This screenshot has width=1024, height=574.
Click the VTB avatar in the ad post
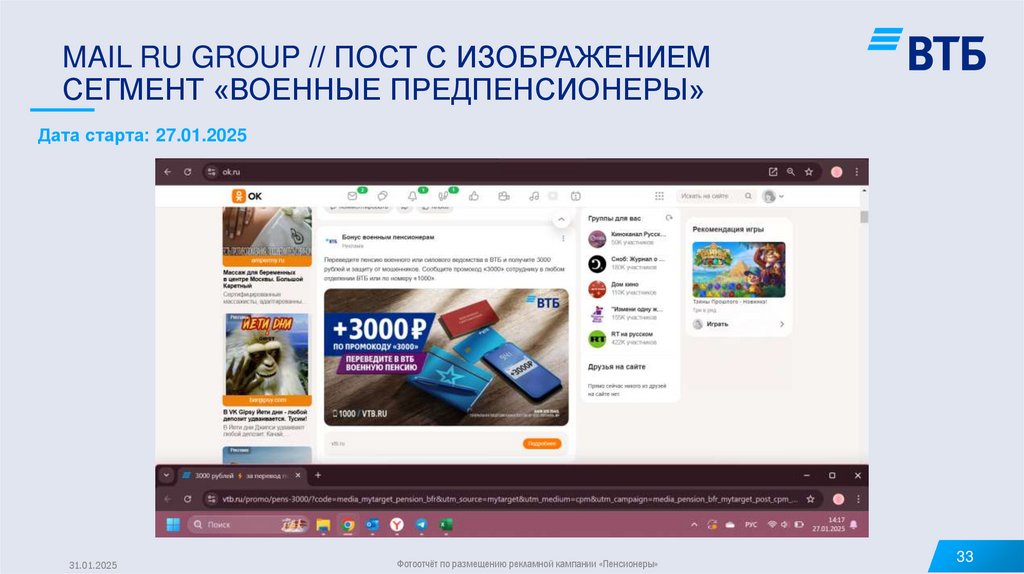pyautogui.click(x=332, y=241)
